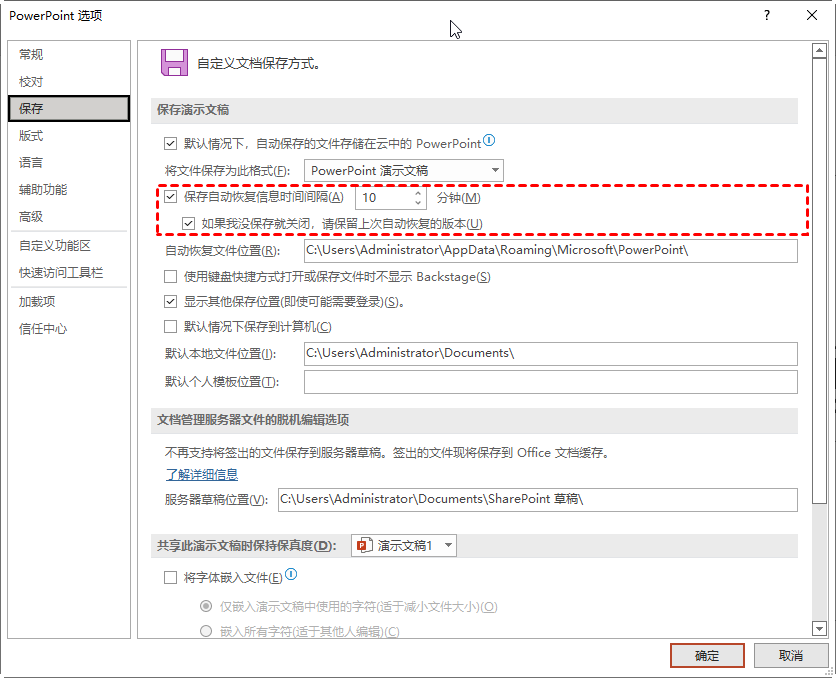This screenshot has height=678, width=836.
Task: Decrease AutoRecover minutes with down arrow
Action: [418, 202]
